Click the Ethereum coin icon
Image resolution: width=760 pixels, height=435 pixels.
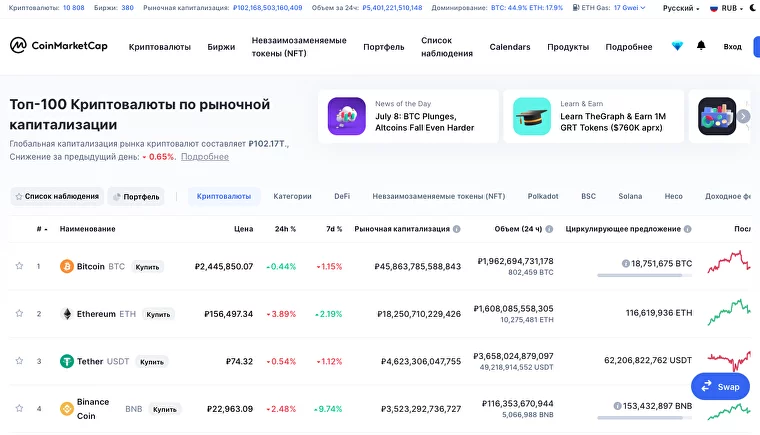point(67,314)
